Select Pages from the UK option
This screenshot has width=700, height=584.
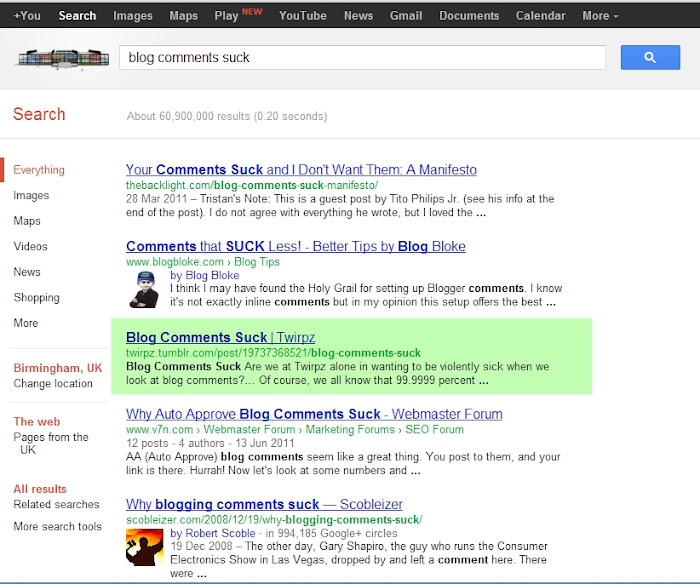[x=51, y=443]
